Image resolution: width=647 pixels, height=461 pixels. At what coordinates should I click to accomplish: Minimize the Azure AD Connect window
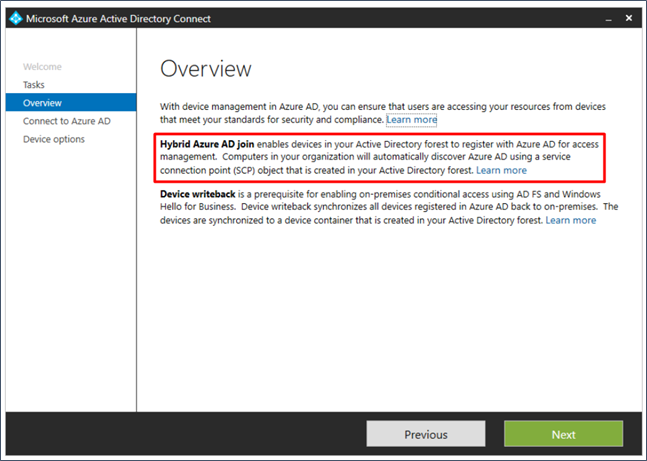pos(609,19)
